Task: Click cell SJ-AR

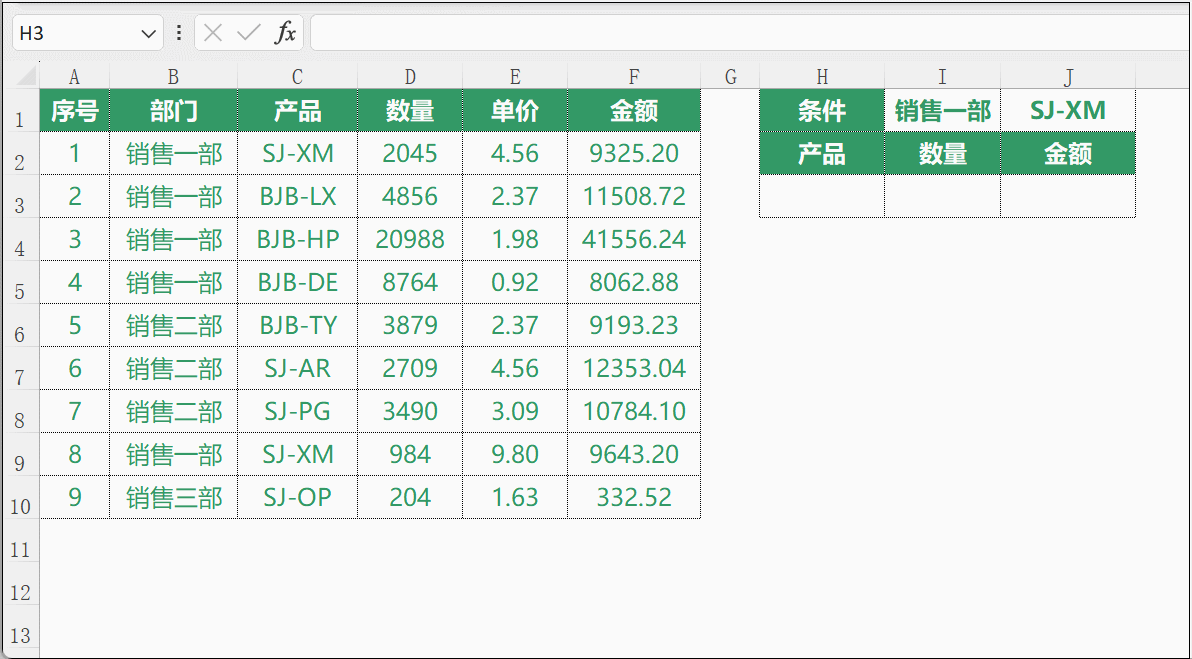Action: click(x=297, y=369)
